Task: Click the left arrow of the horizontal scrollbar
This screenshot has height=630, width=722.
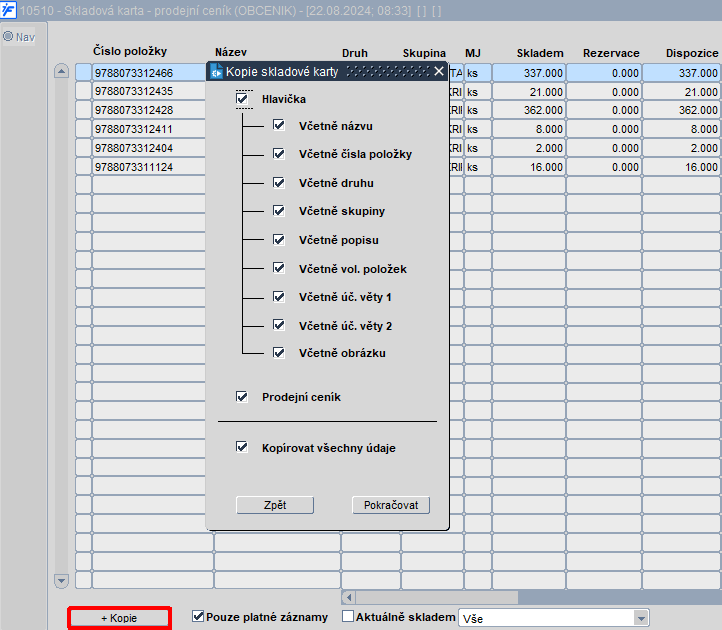Action: pyautogui.click(x=349, y=597)
